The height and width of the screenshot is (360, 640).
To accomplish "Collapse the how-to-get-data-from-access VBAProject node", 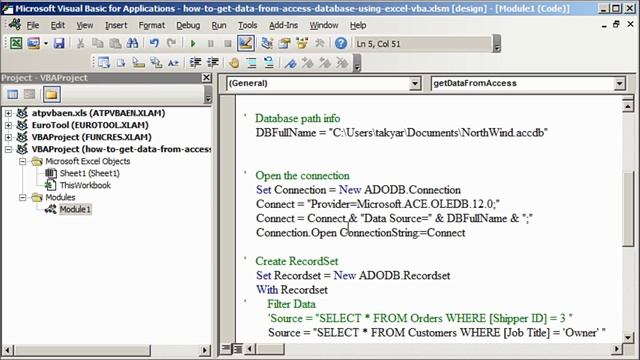I will pyautogui.click(x=8, y=149).
